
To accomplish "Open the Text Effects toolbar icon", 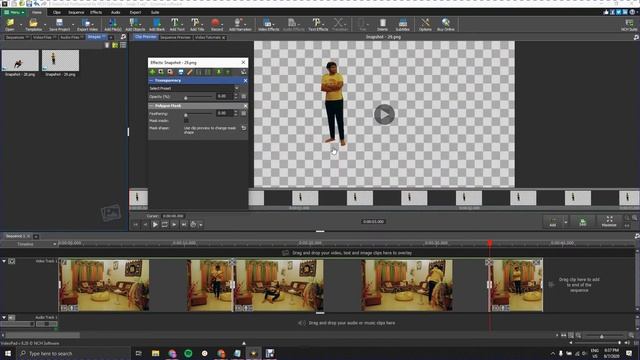I will tap(318, 24).
